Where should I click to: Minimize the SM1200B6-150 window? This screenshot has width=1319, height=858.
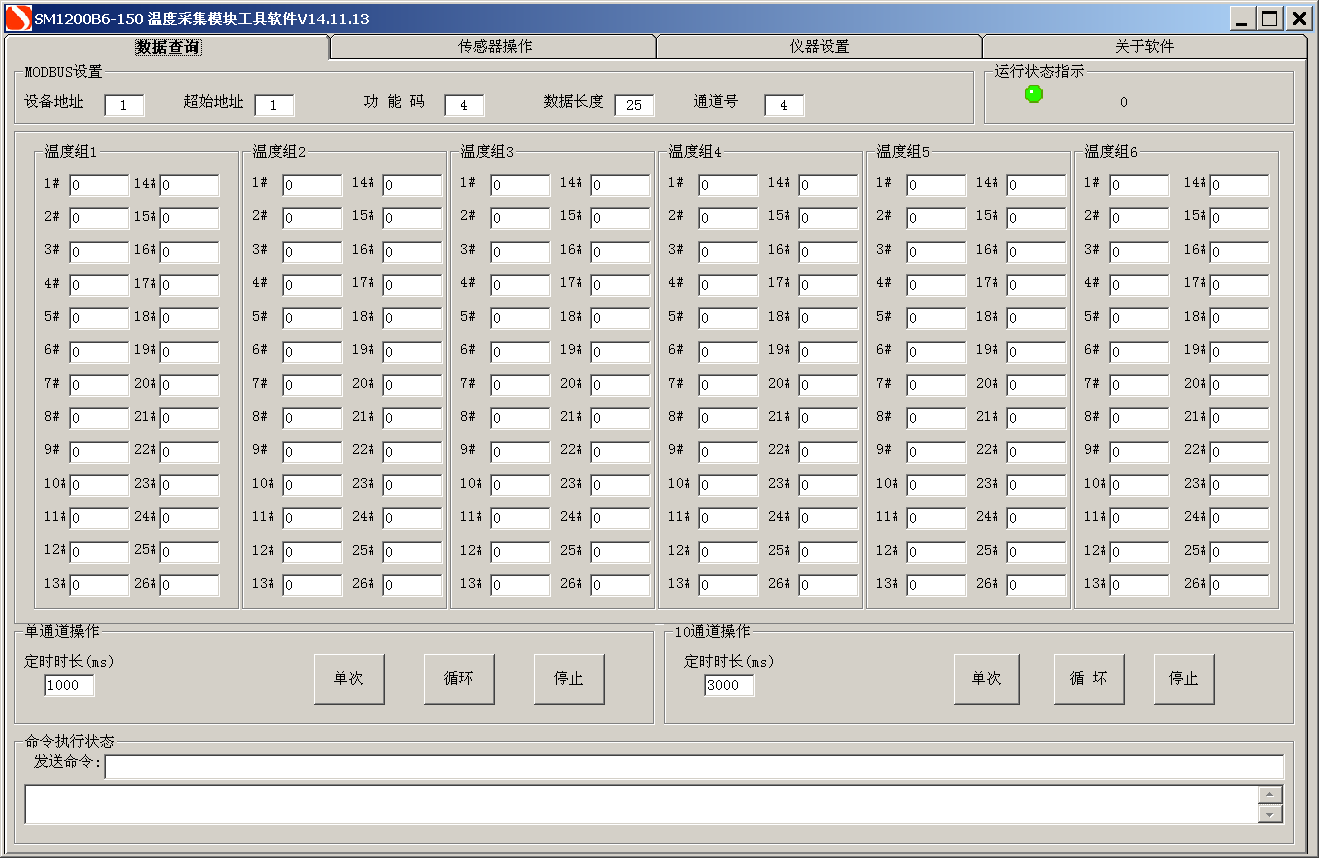(1241, 18)
